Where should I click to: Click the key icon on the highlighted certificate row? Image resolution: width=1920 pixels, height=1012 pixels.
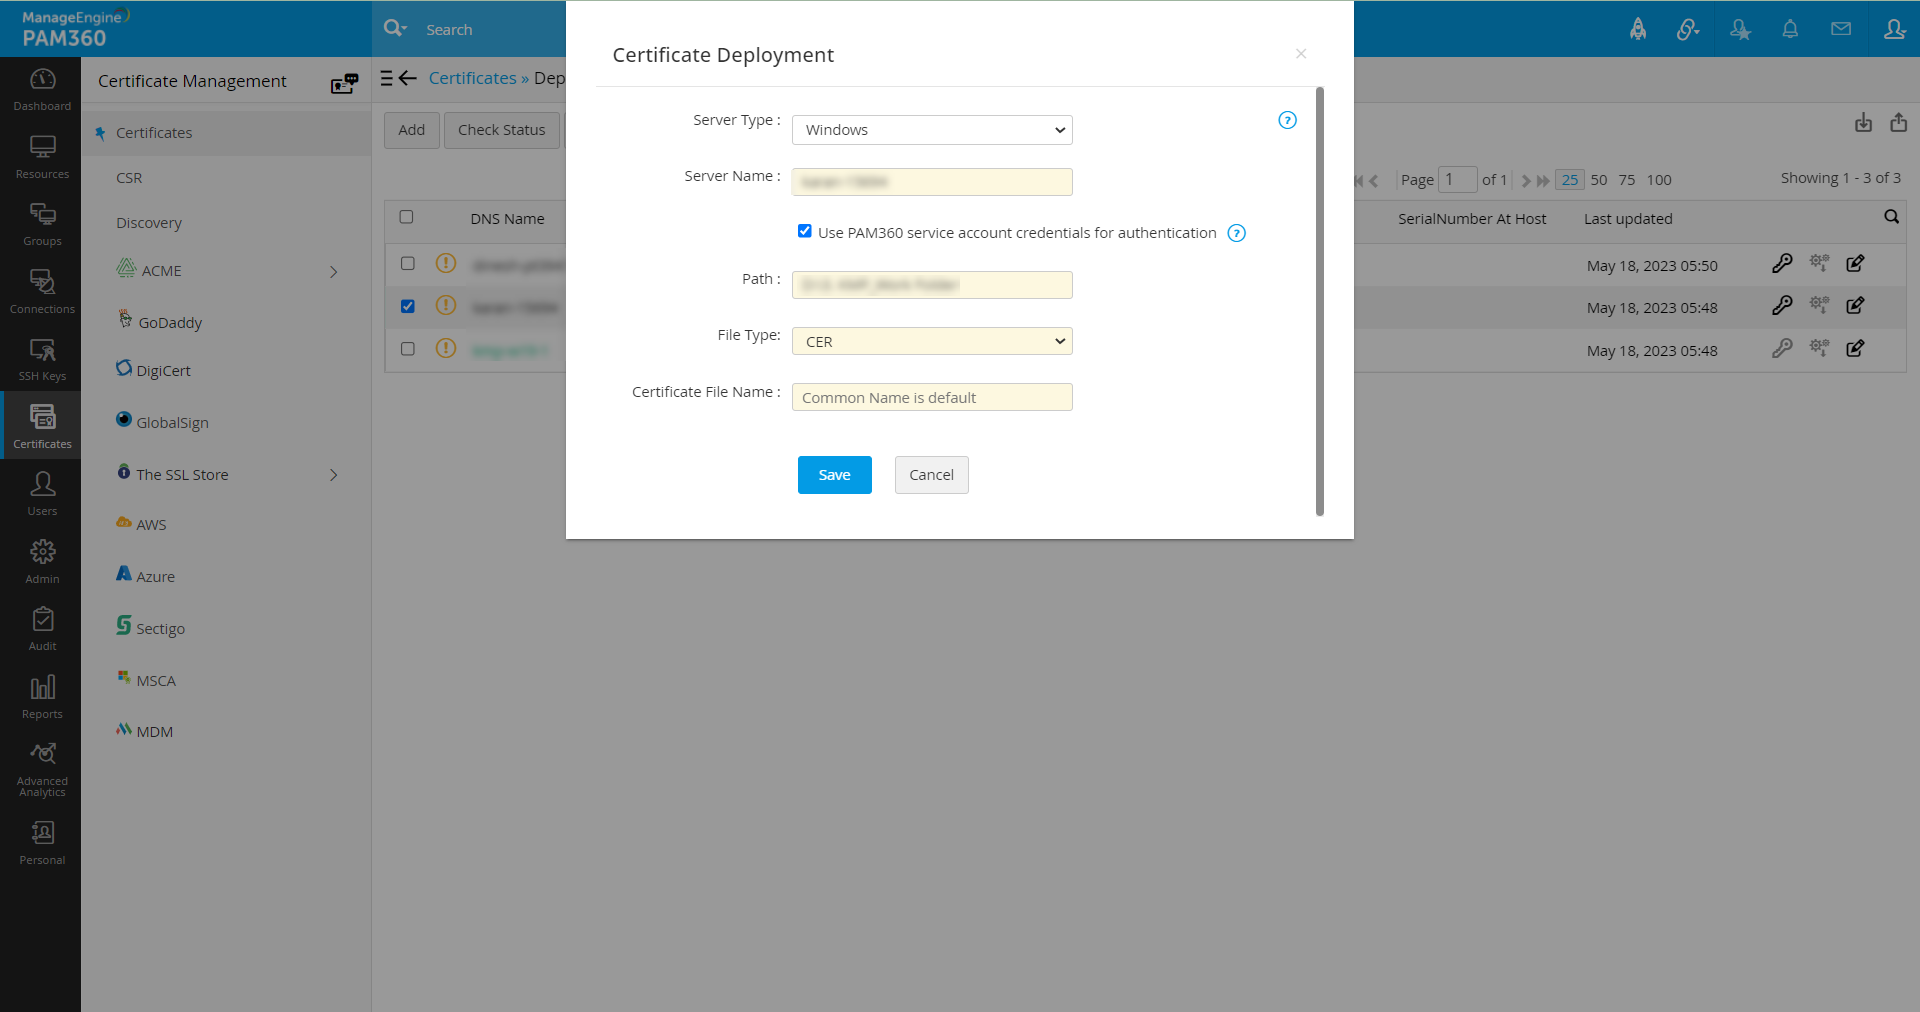(1783, 305)
